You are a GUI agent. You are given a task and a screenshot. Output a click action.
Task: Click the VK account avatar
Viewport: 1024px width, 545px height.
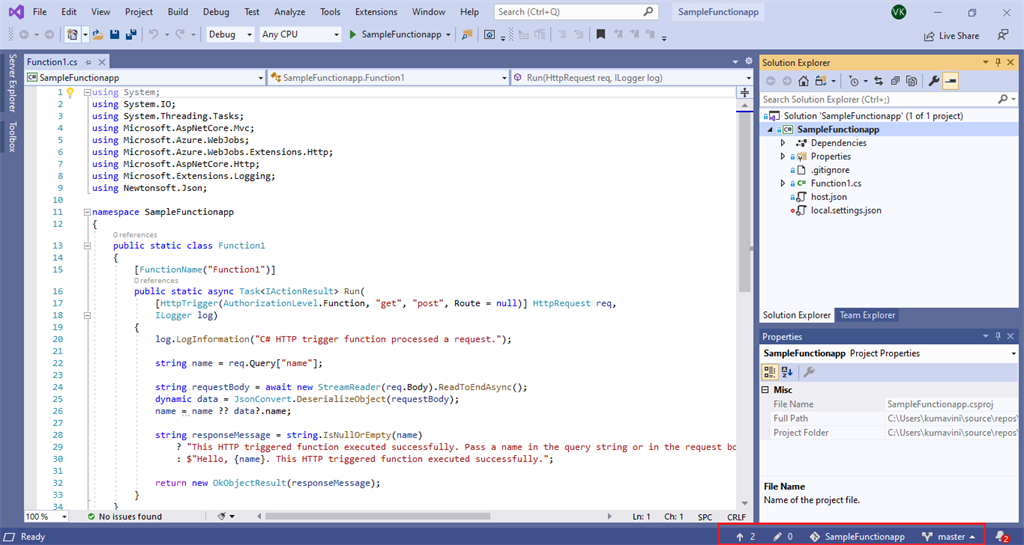[x=899, y=12]
